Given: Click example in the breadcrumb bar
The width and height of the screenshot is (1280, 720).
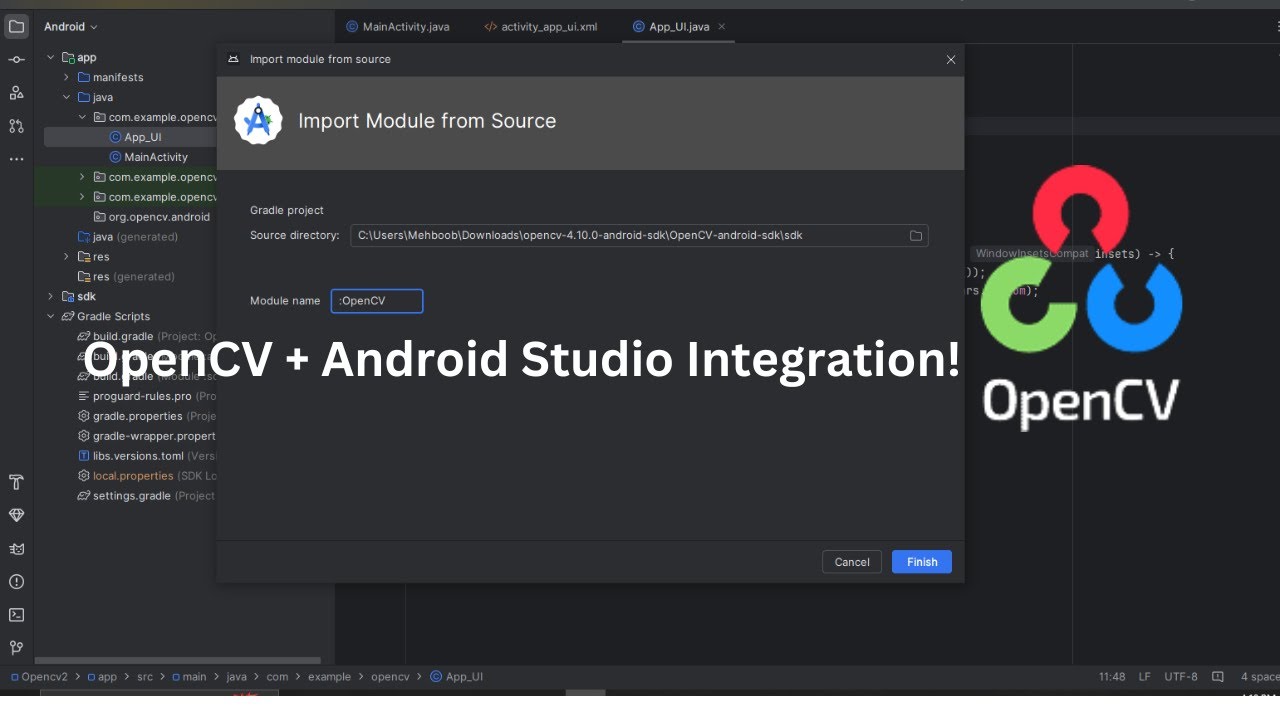Looking at the screenshot, I should (x=329, y=677).
